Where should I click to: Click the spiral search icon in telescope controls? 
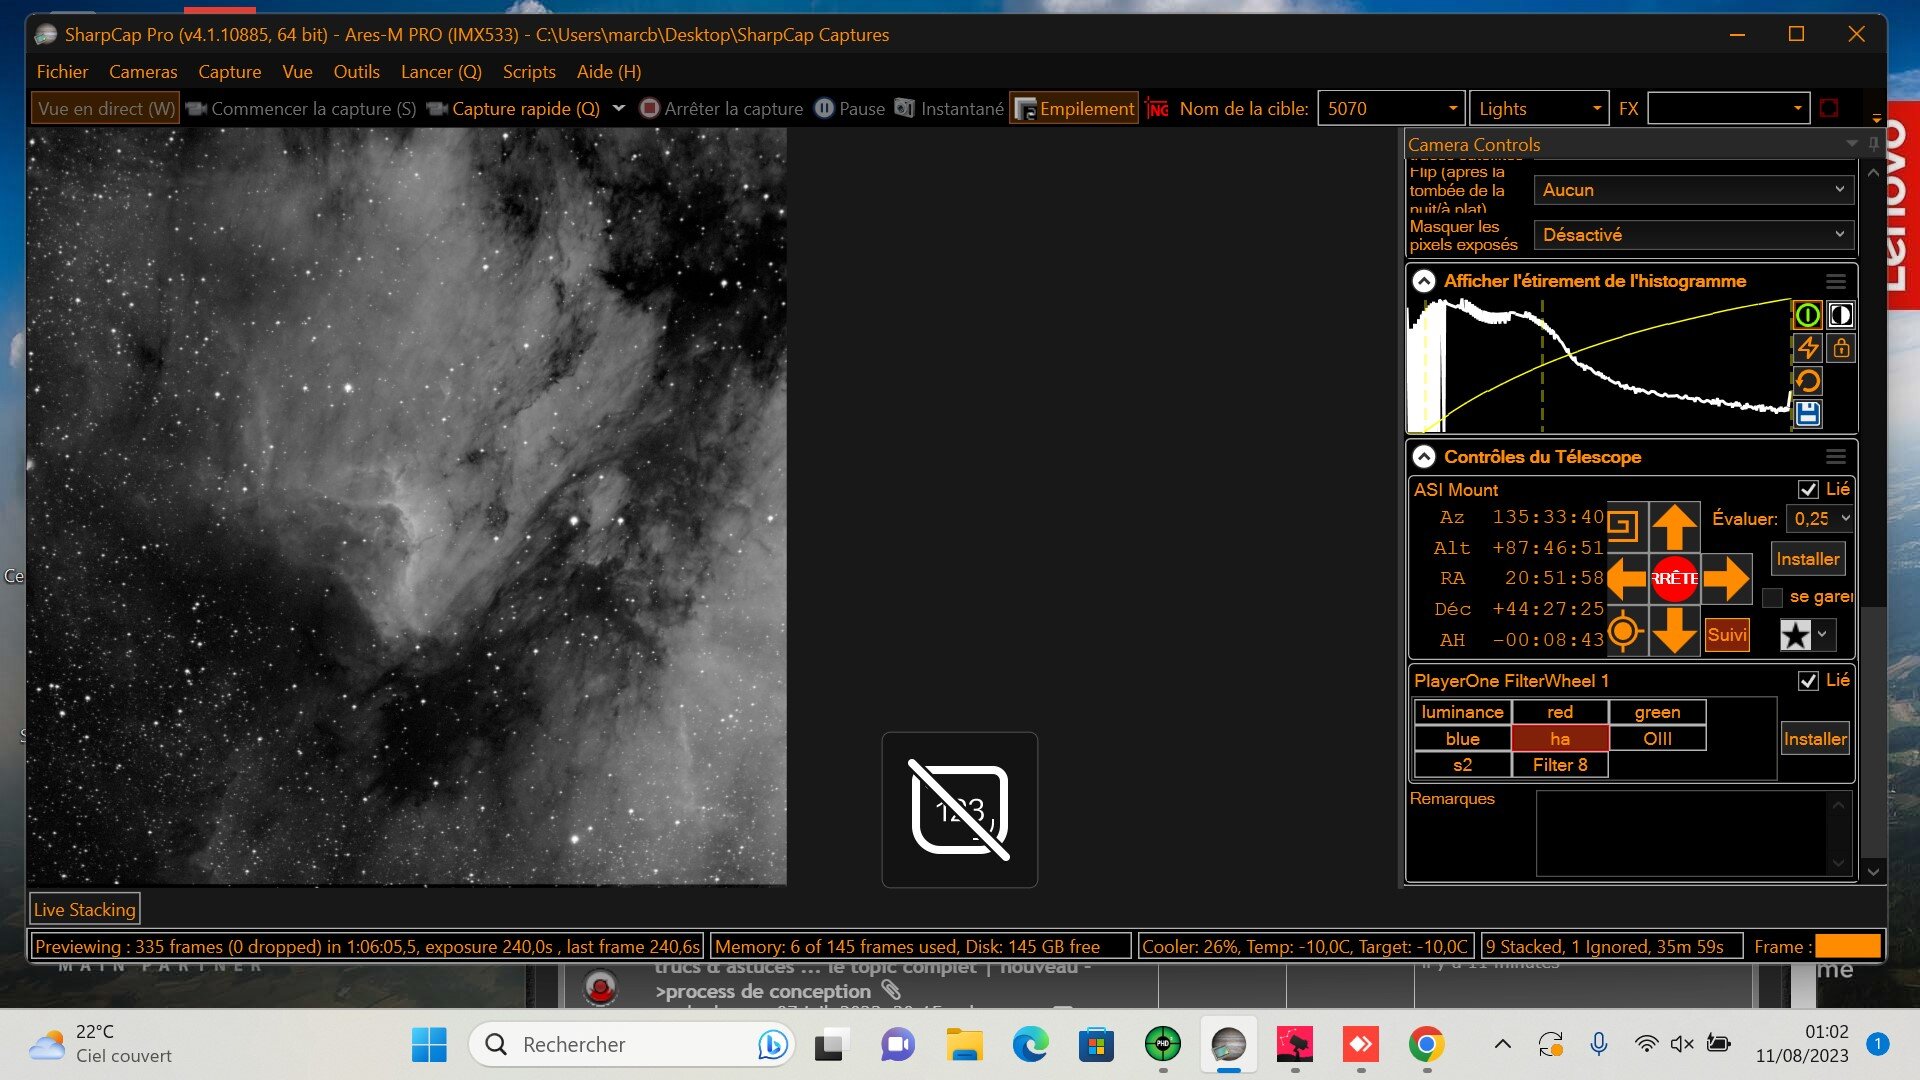click(1623, 526)
